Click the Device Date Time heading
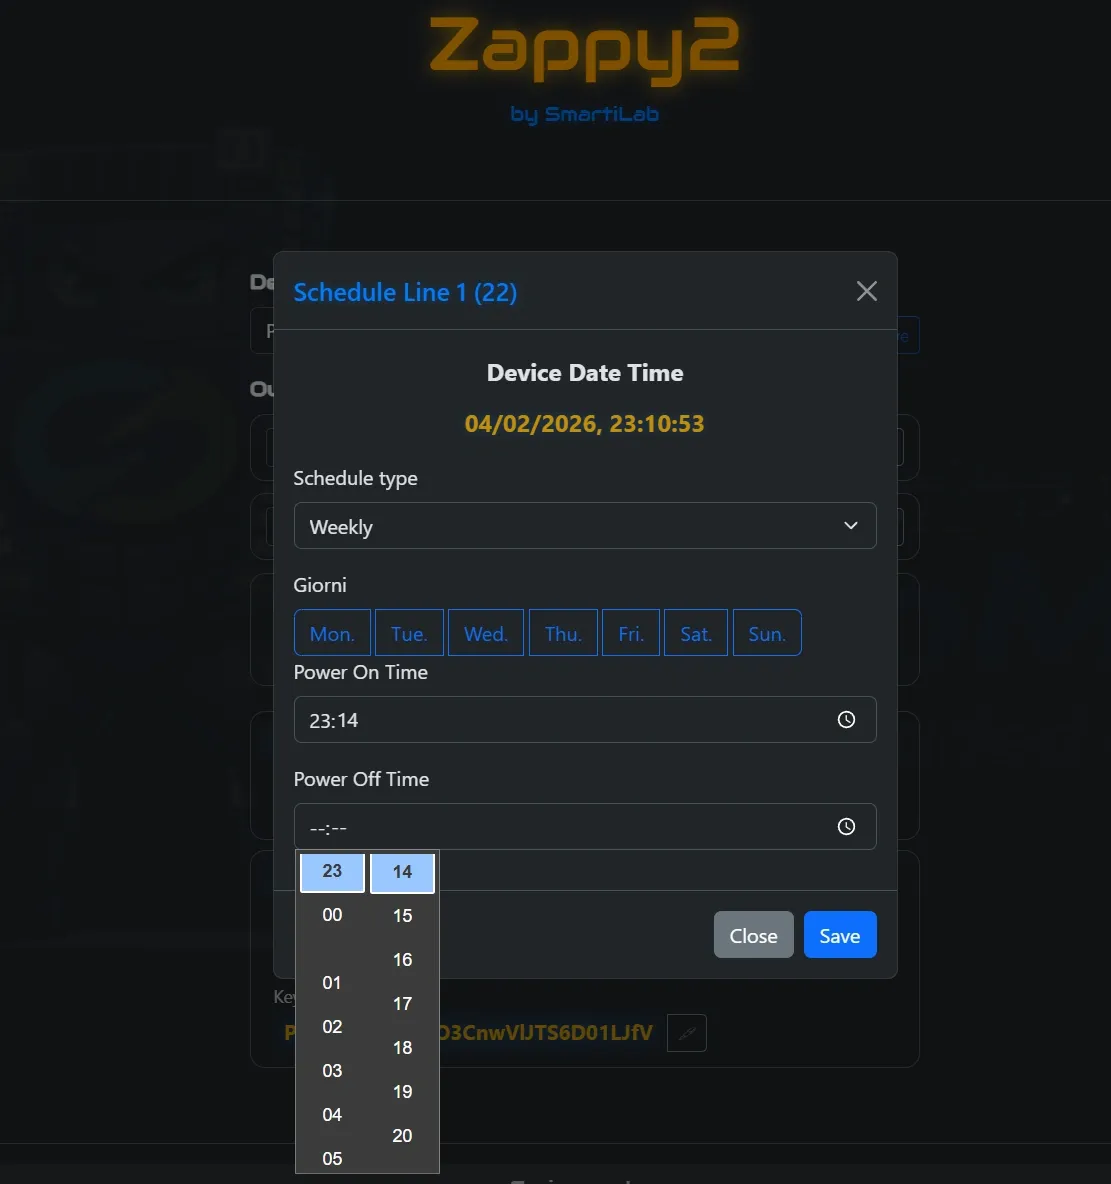The height and width of the screenshot is (1184, 1111). coord(585,373)
